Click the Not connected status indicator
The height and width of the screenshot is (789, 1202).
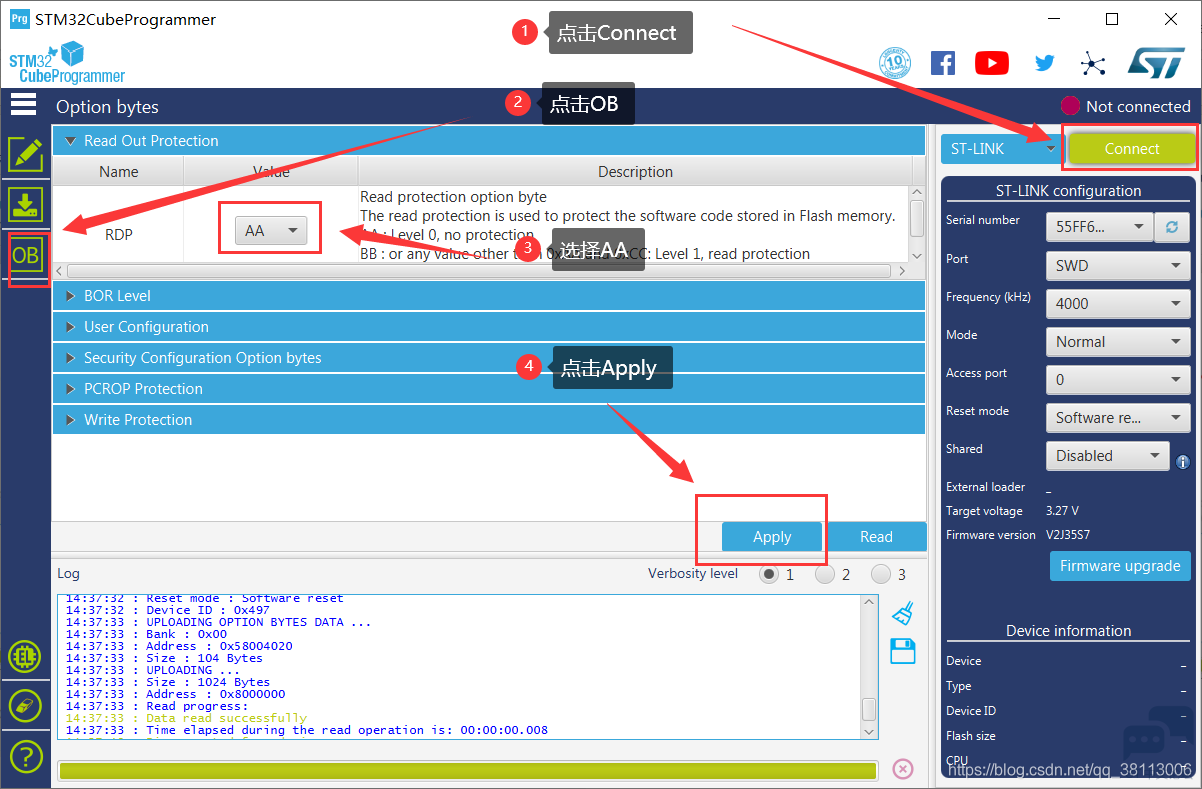(1126, 106)
